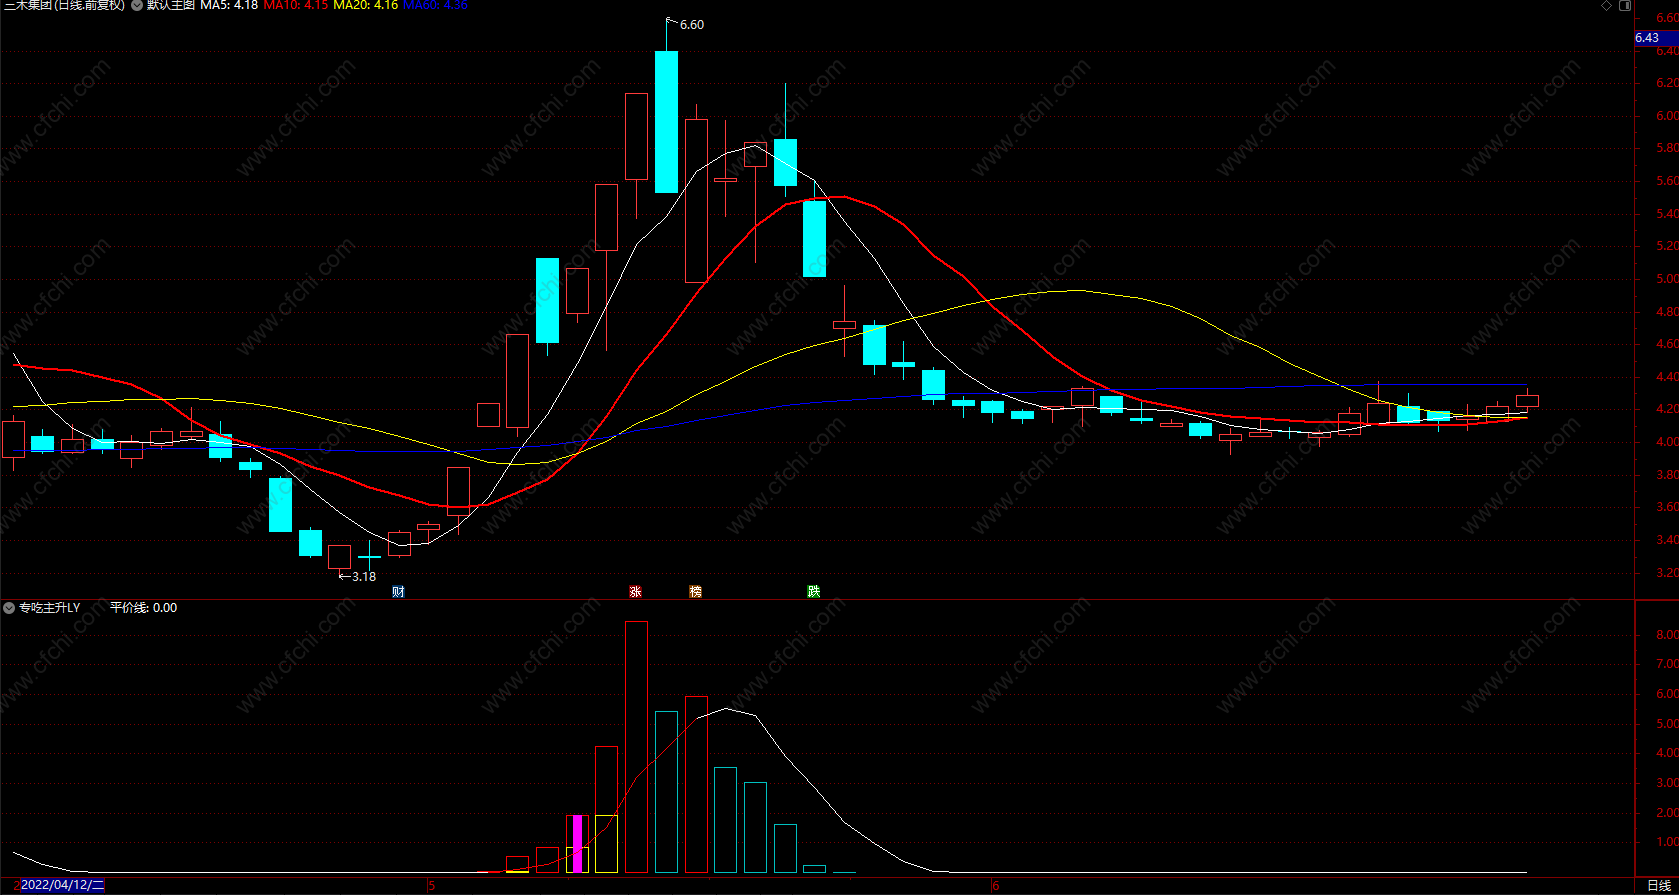Open the 专吃主升LY indicator dropdown
The image size is (1679, 895).
click(9, 608)
